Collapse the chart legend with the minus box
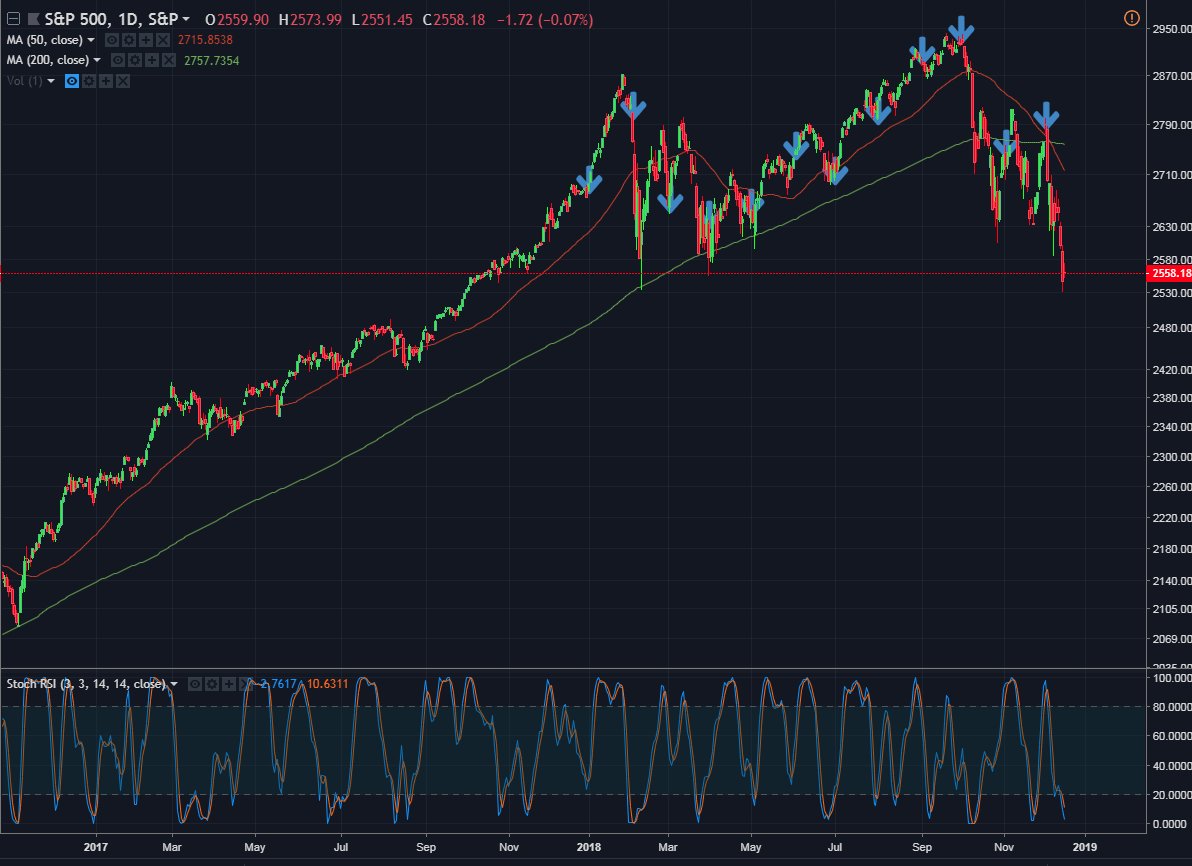 coord(13,19)
